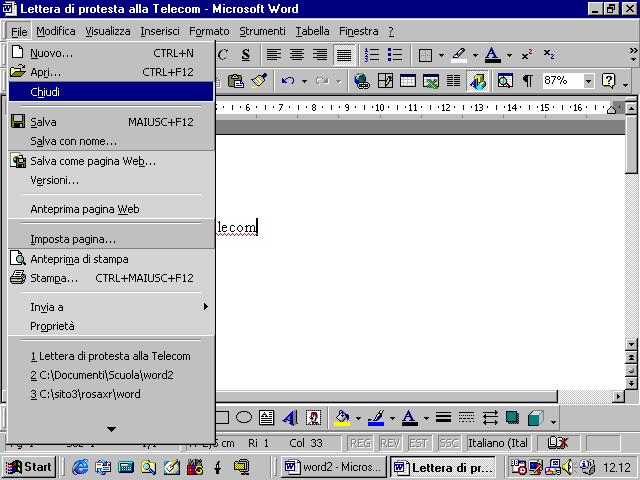Apply superscript formatting
Screen dimensions: 640x480
(527, 55)
